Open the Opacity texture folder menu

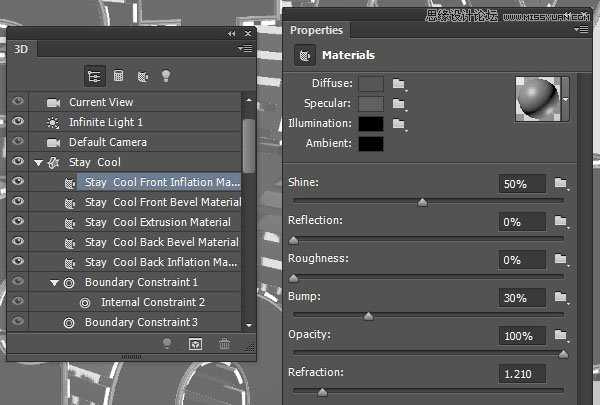pos(561,335)
